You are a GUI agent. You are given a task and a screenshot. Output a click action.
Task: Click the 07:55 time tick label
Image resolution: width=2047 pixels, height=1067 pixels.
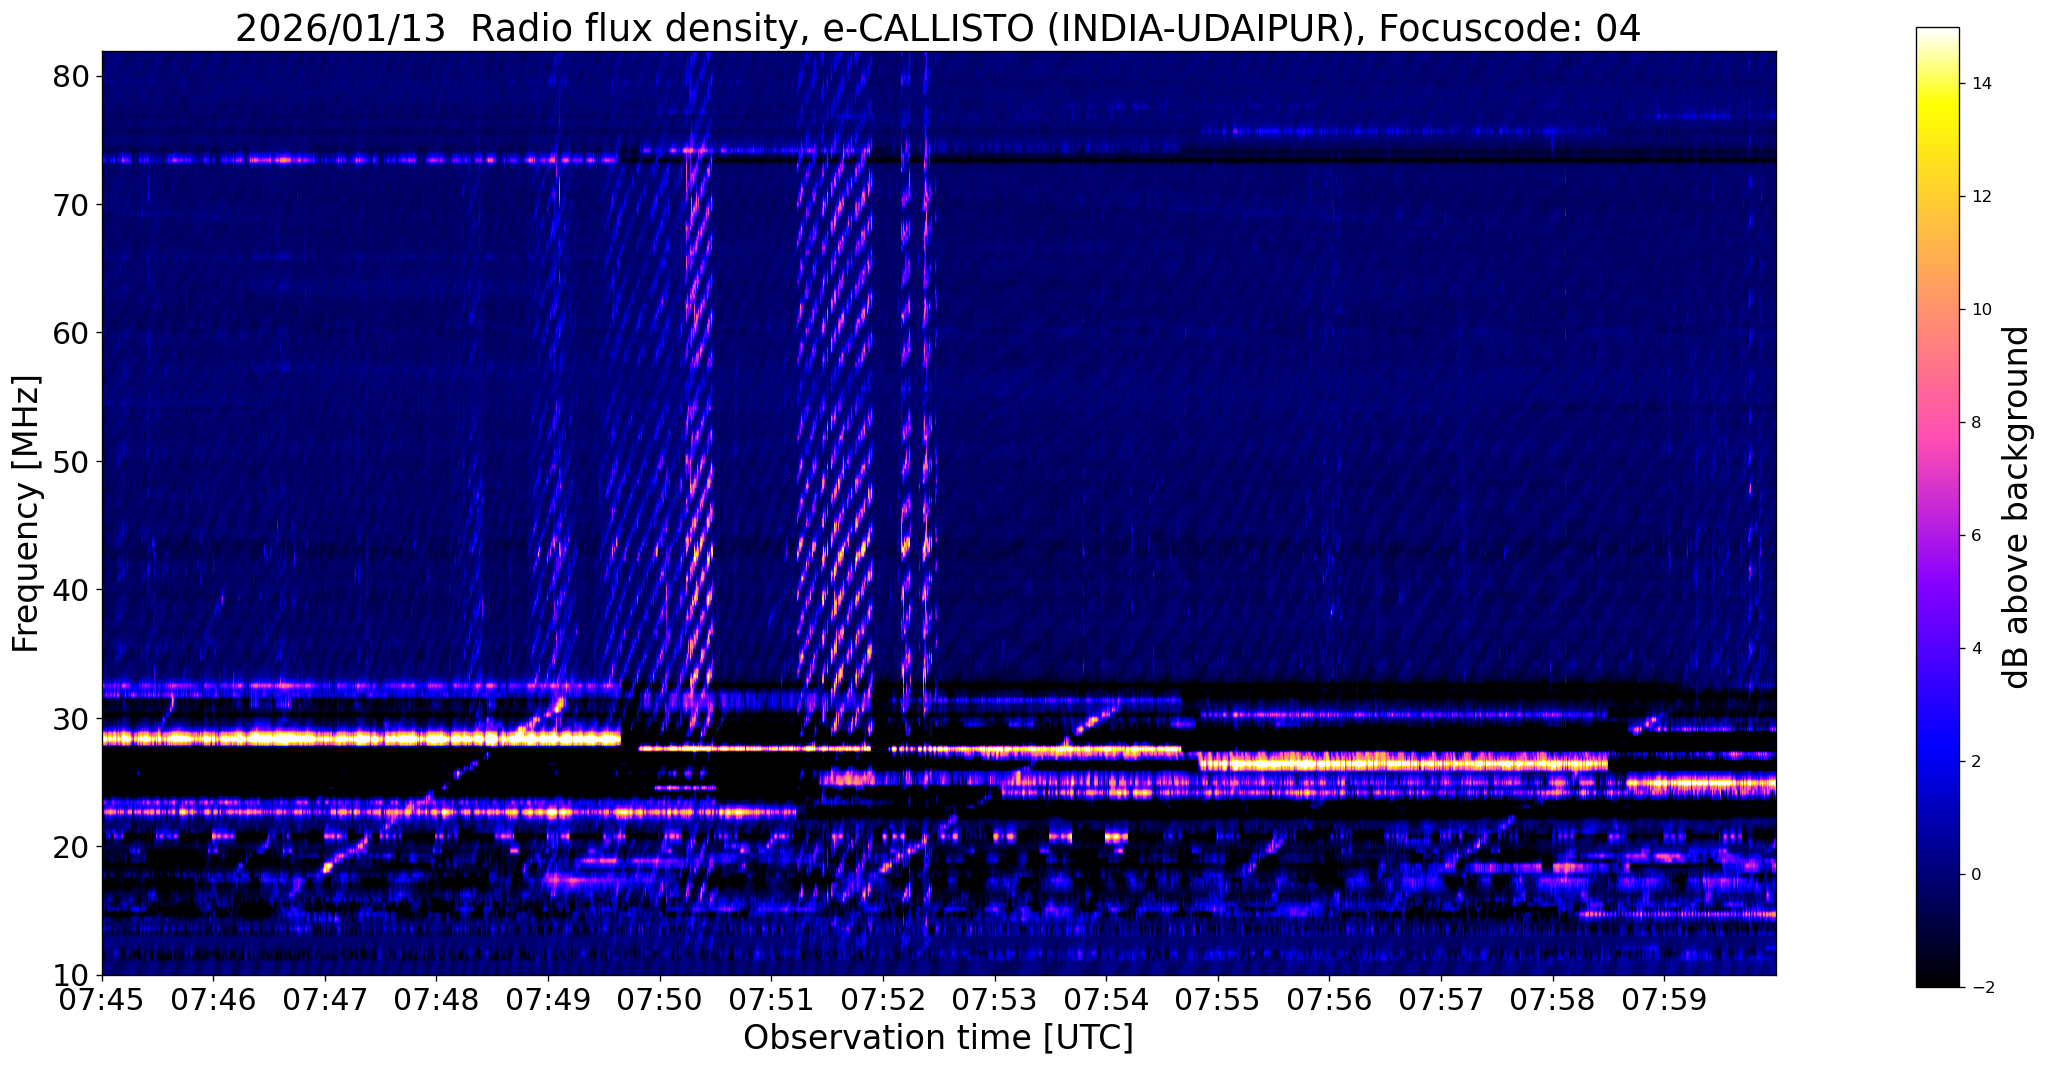(1217, 999)
